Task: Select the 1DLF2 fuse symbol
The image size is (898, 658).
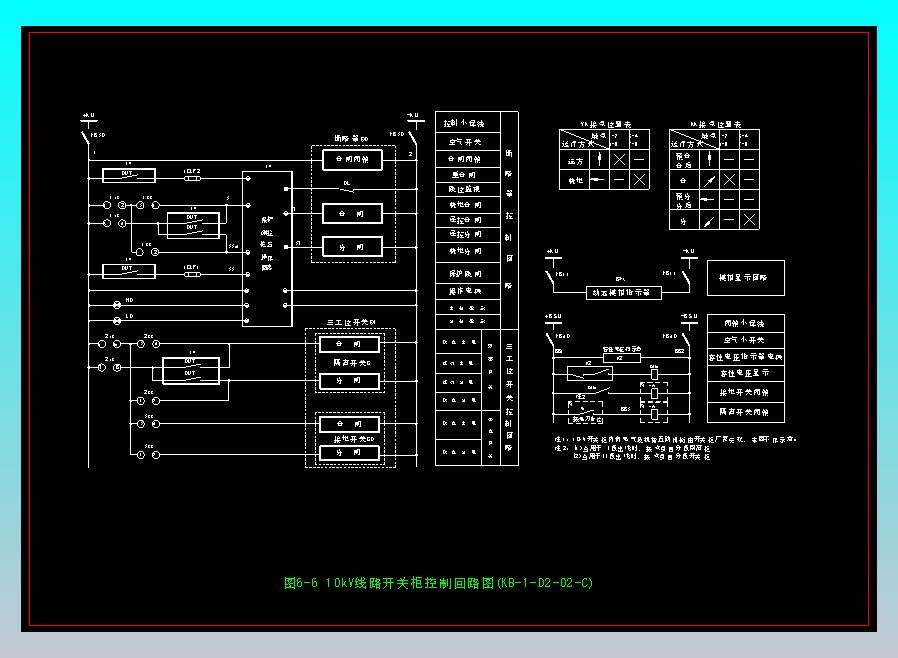Action: pyautogui.click(x=192, y=178)
